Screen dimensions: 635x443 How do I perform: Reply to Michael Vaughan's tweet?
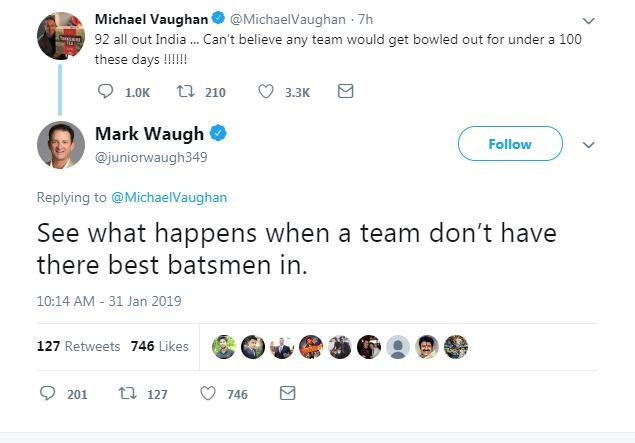(x=107, y=92)
